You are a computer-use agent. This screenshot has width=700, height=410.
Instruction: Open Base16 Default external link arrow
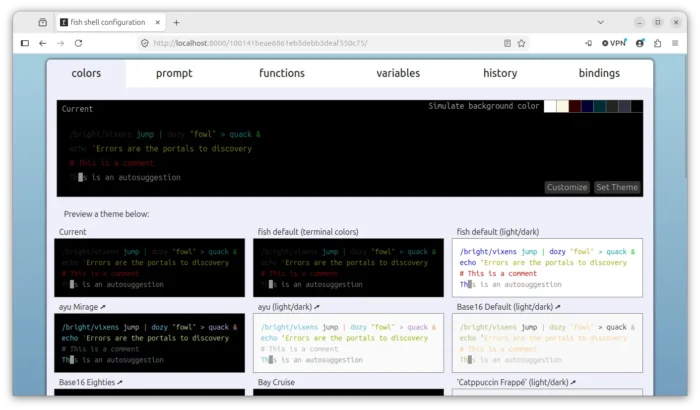558,307
